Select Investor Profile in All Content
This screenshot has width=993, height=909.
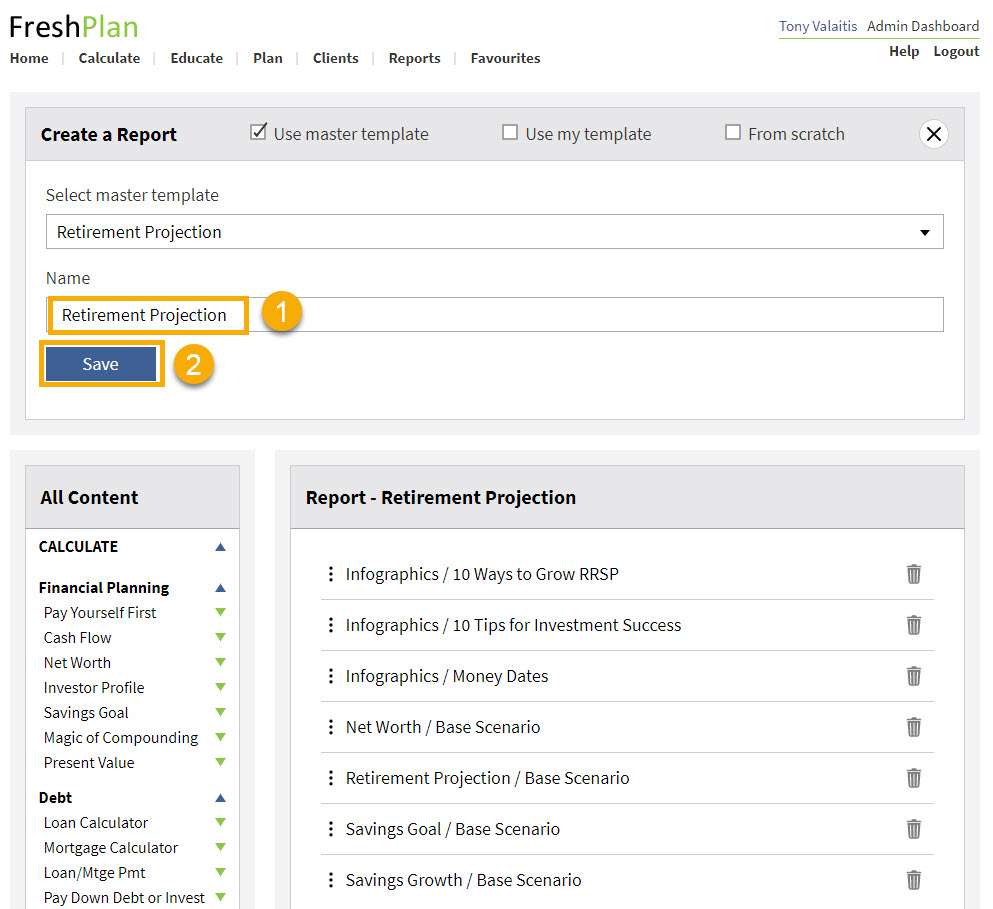tap(94, 687)
